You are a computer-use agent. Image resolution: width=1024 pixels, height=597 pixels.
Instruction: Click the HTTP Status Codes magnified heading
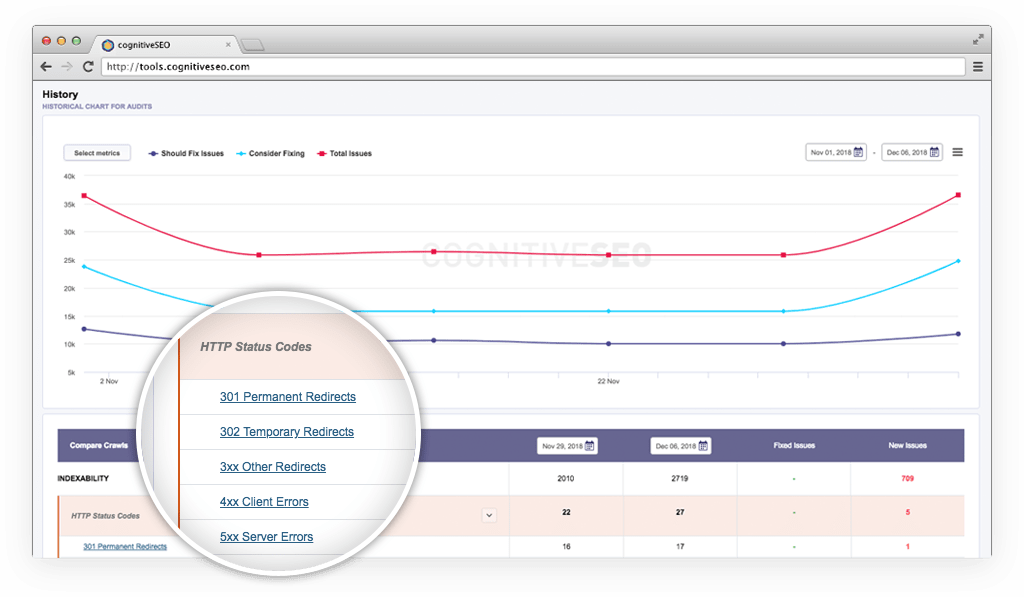point(256,347)
